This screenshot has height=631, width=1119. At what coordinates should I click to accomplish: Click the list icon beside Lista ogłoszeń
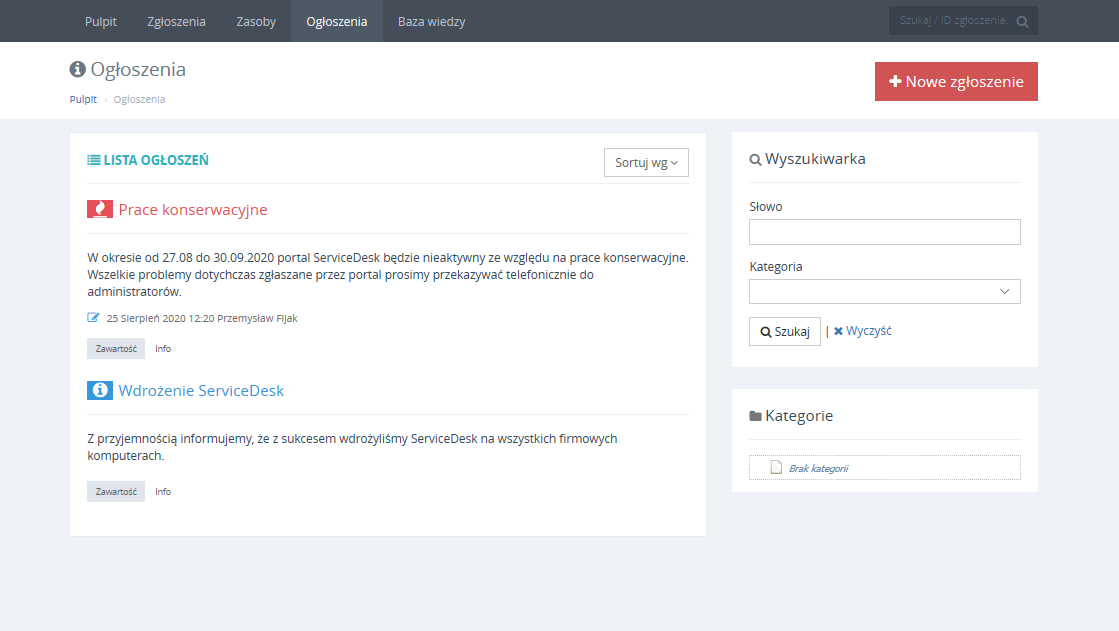pyautogui.click(x=93, y=160)
